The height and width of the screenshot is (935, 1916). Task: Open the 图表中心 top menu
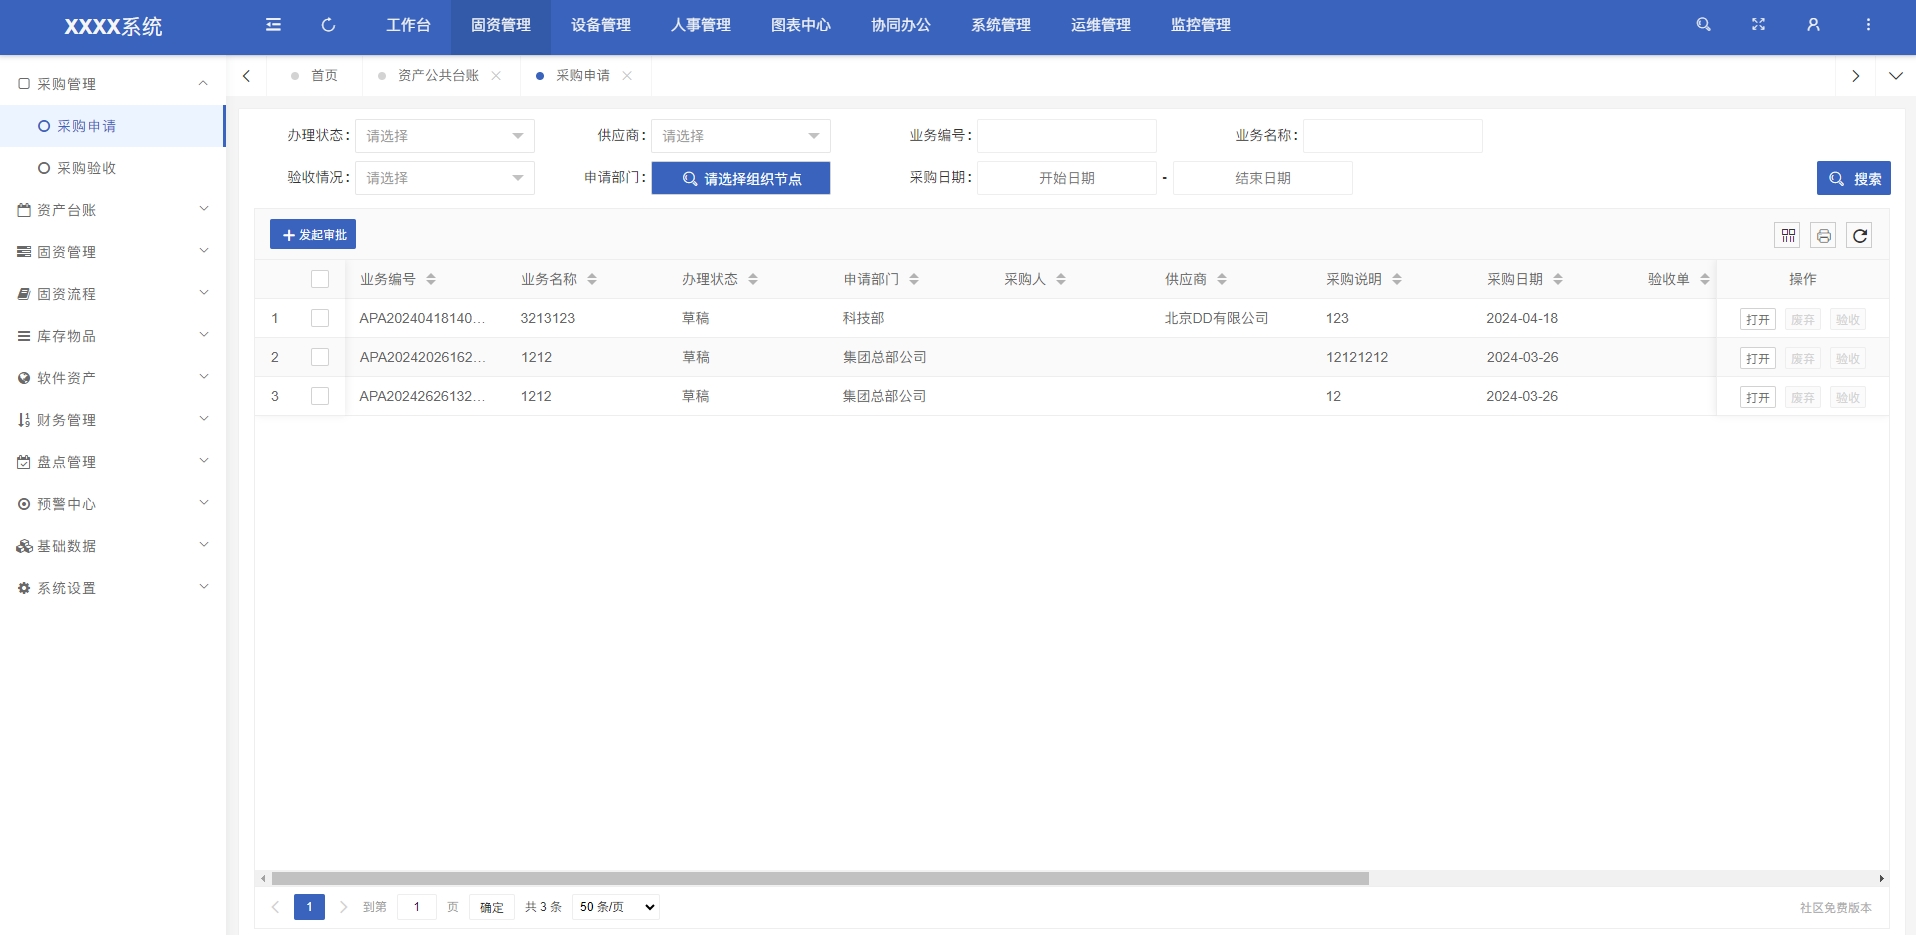coord(801,25)
